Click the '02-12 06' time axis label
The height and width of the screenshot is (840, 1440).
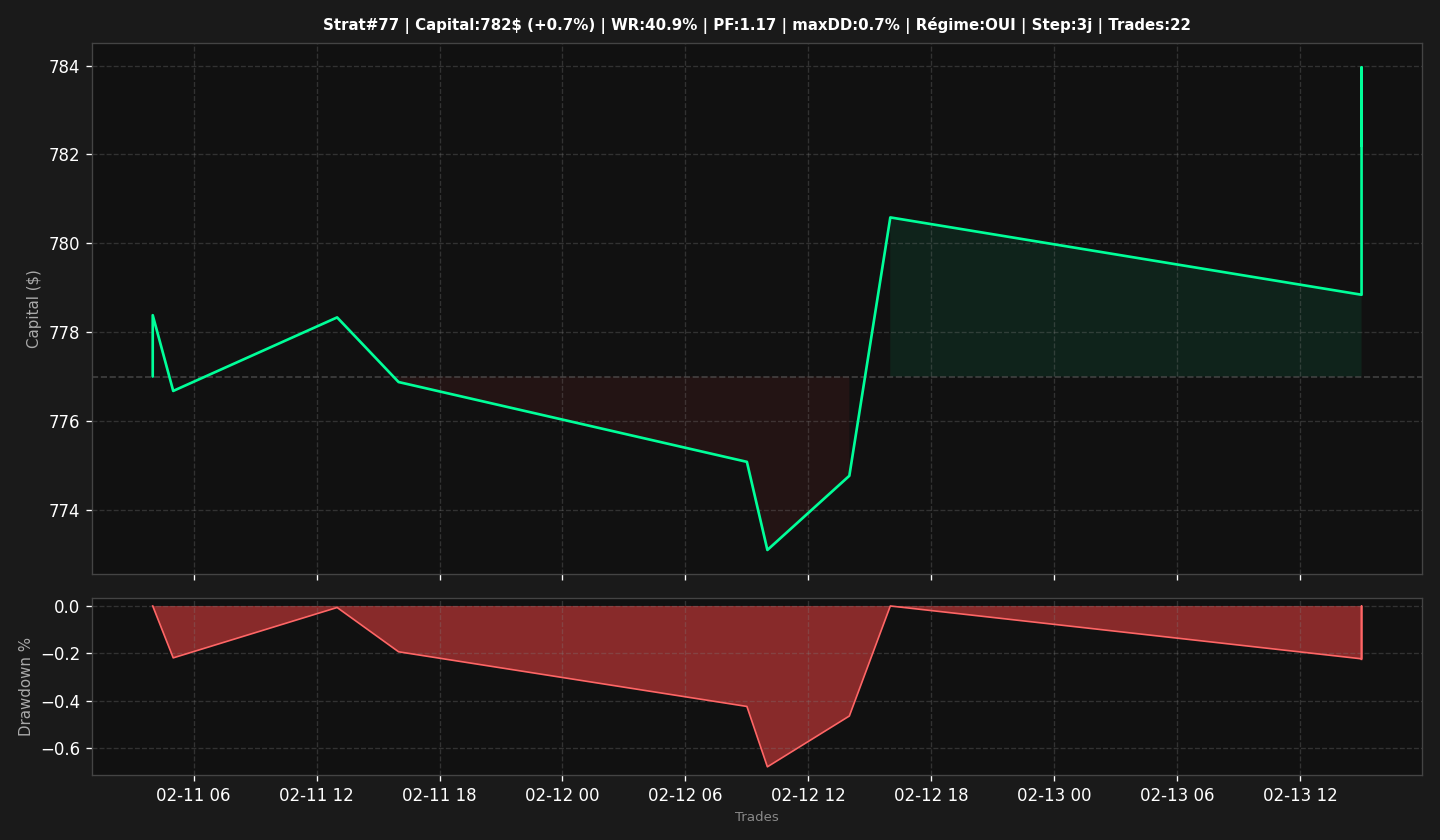[685, 795]
